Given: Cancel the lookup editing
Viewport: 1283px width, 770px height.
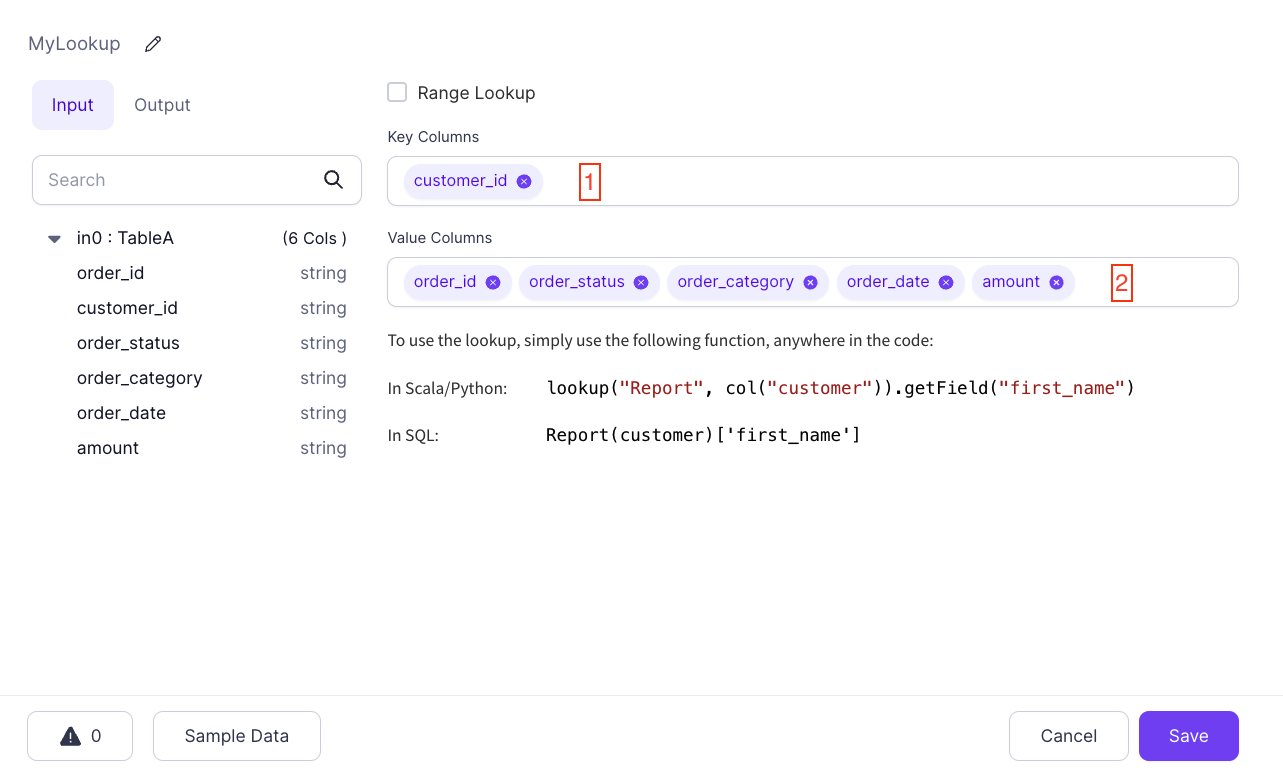Looking at the screenshot, I should (1068, 735).
